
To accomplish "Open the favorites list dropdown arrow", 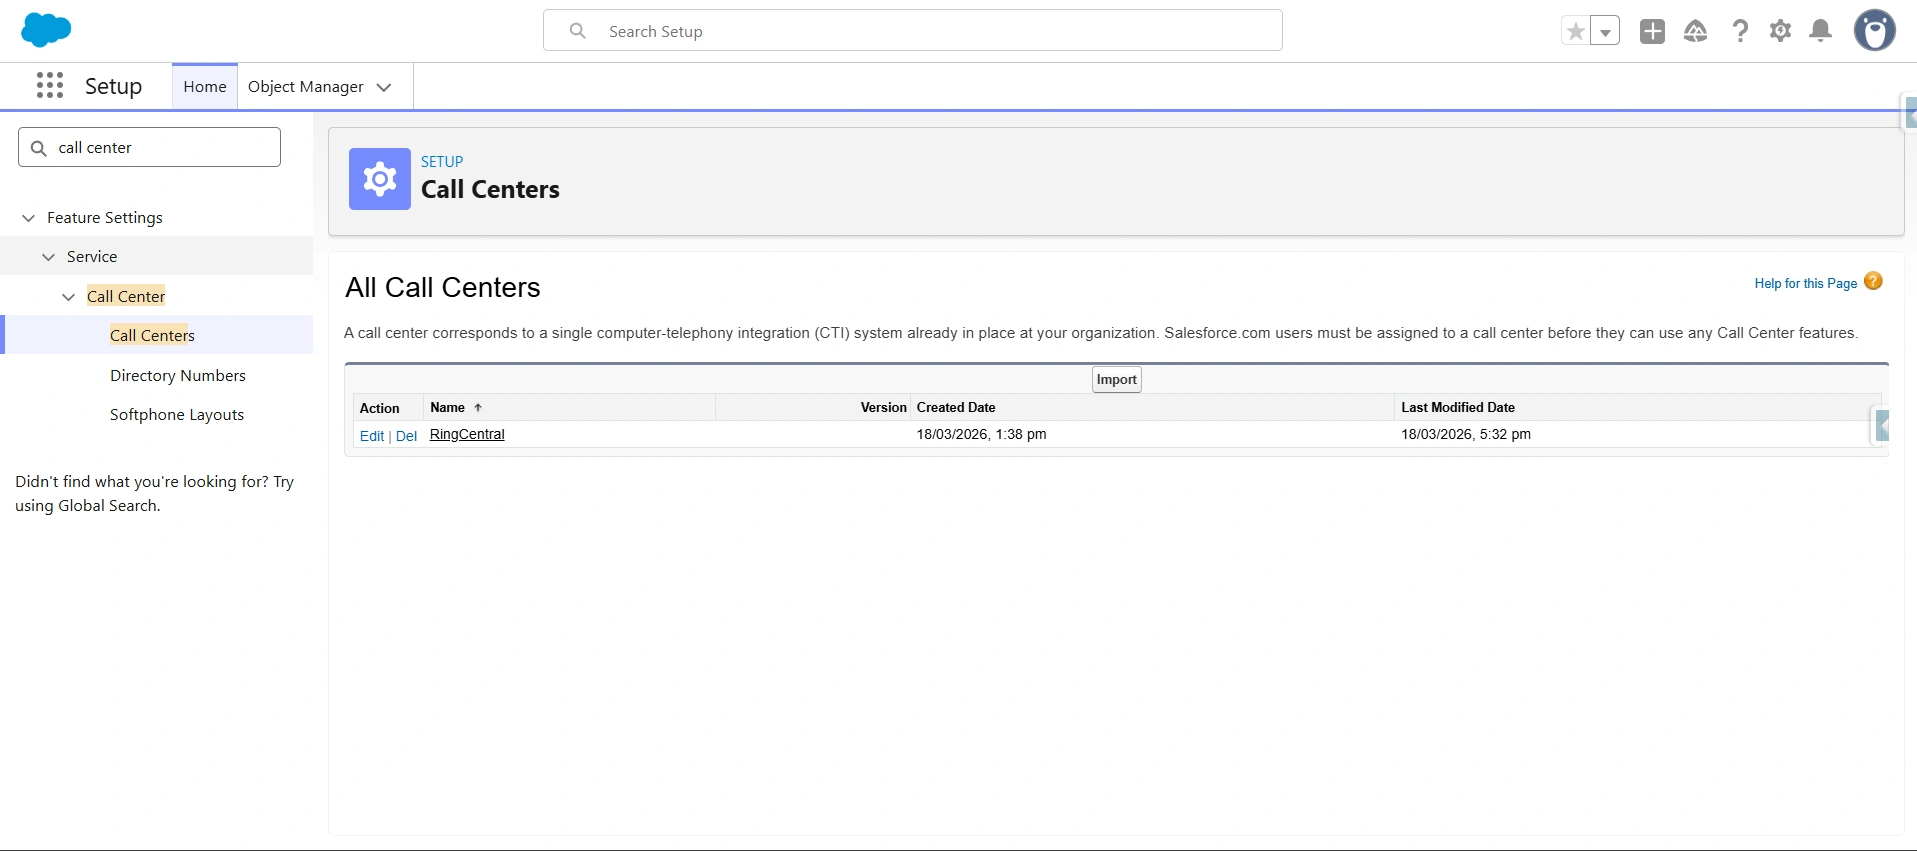I will (1605, 32).
